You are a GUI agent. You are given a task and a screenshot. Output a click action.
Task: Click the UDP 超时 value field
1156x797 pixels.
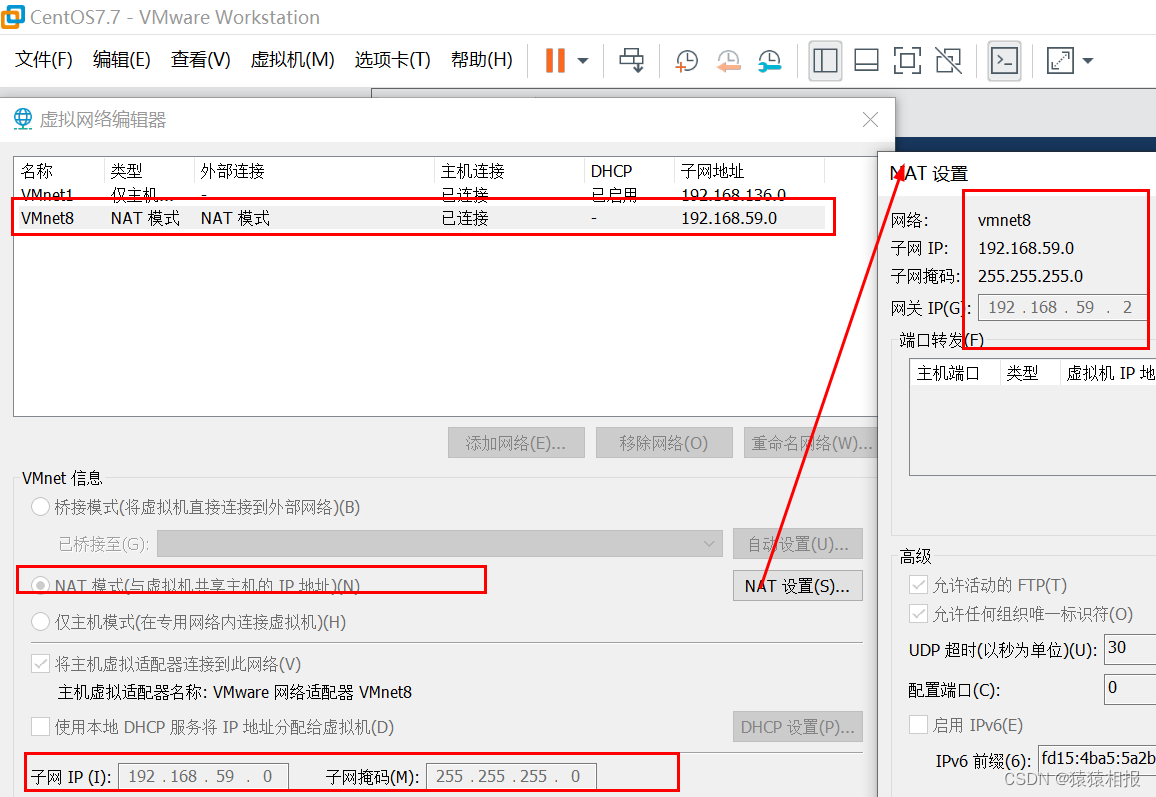[x=1130, y=649]
